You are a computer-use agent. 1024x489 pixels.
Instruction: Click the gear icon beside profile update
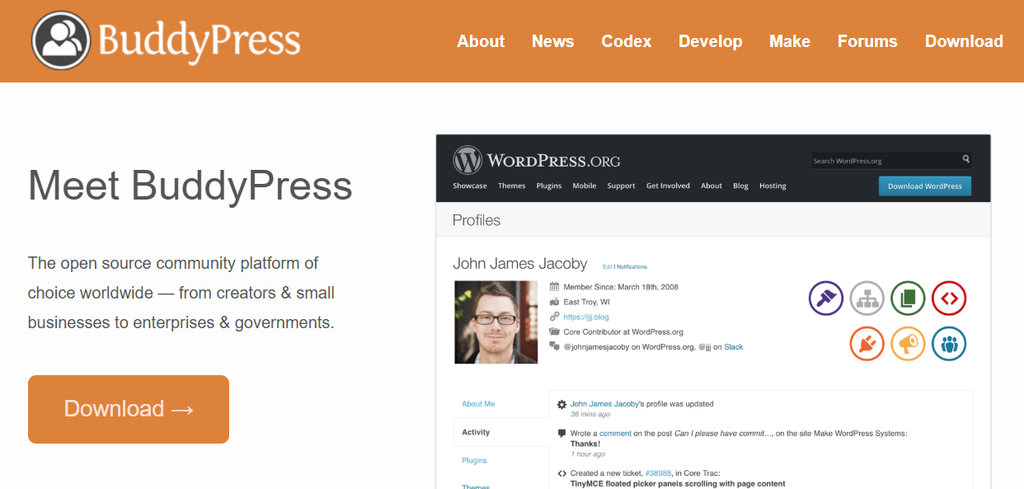pyautogui.click(x=562, y=405)
